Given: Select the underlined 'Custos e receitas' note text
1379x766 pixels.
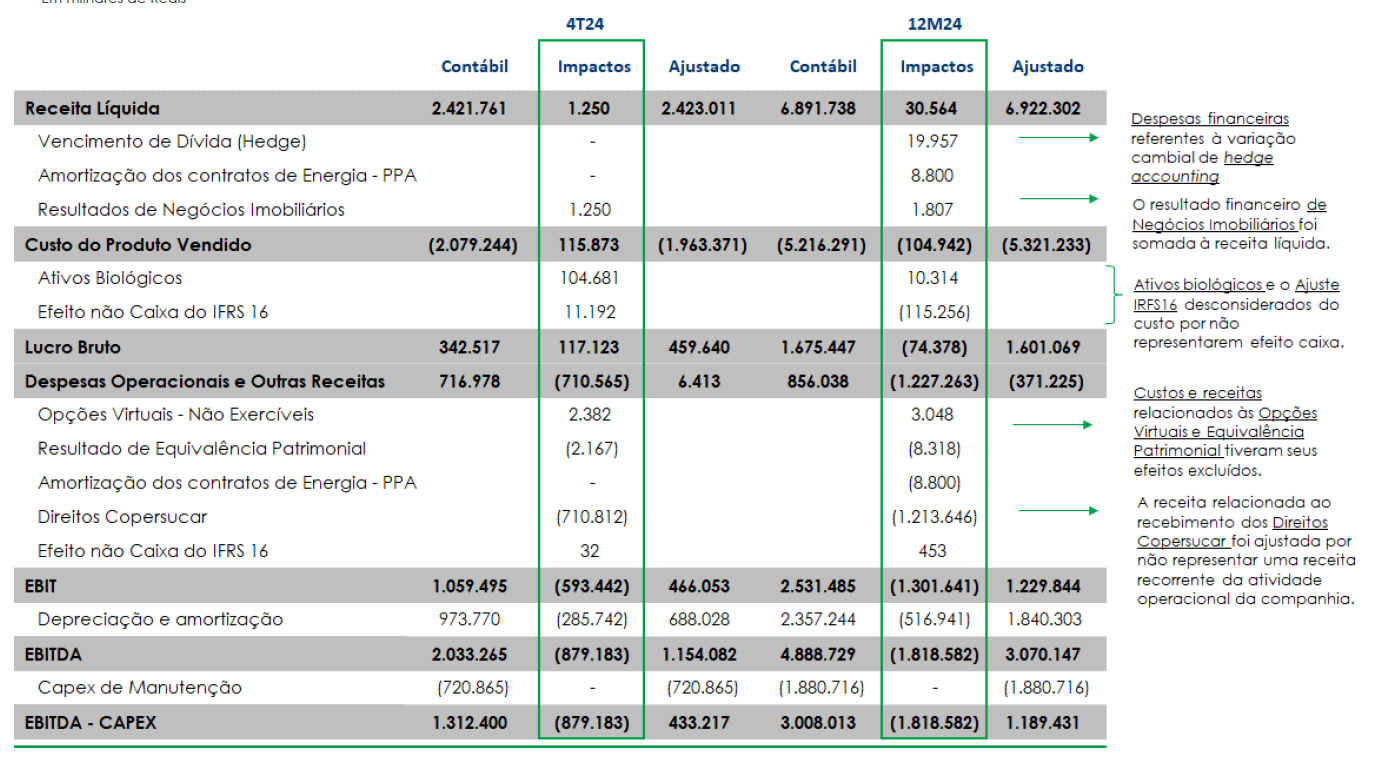Looking at the screenshot, I should click(1197, 393).
